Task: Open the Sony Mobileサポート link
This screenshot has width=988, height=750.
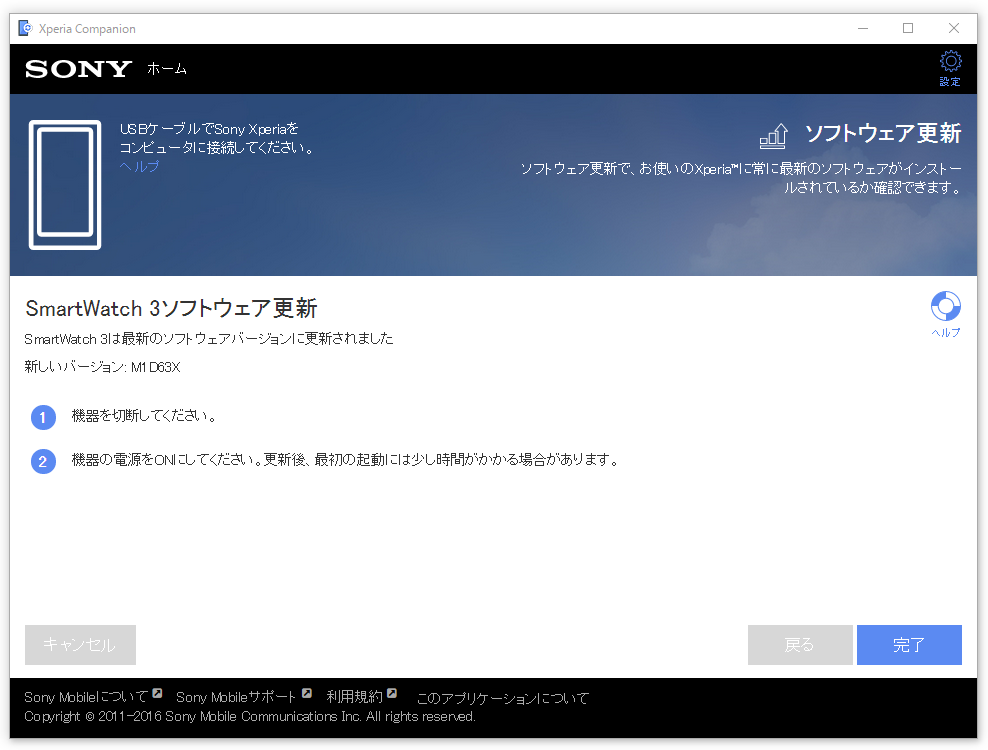Action: (x=236, y=697)
